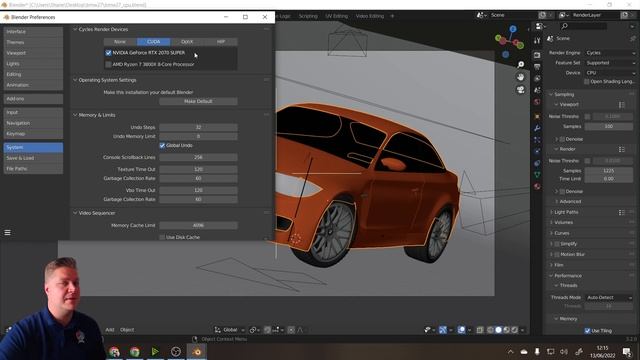Select the CUDA device tab

(x=153, y=42)
